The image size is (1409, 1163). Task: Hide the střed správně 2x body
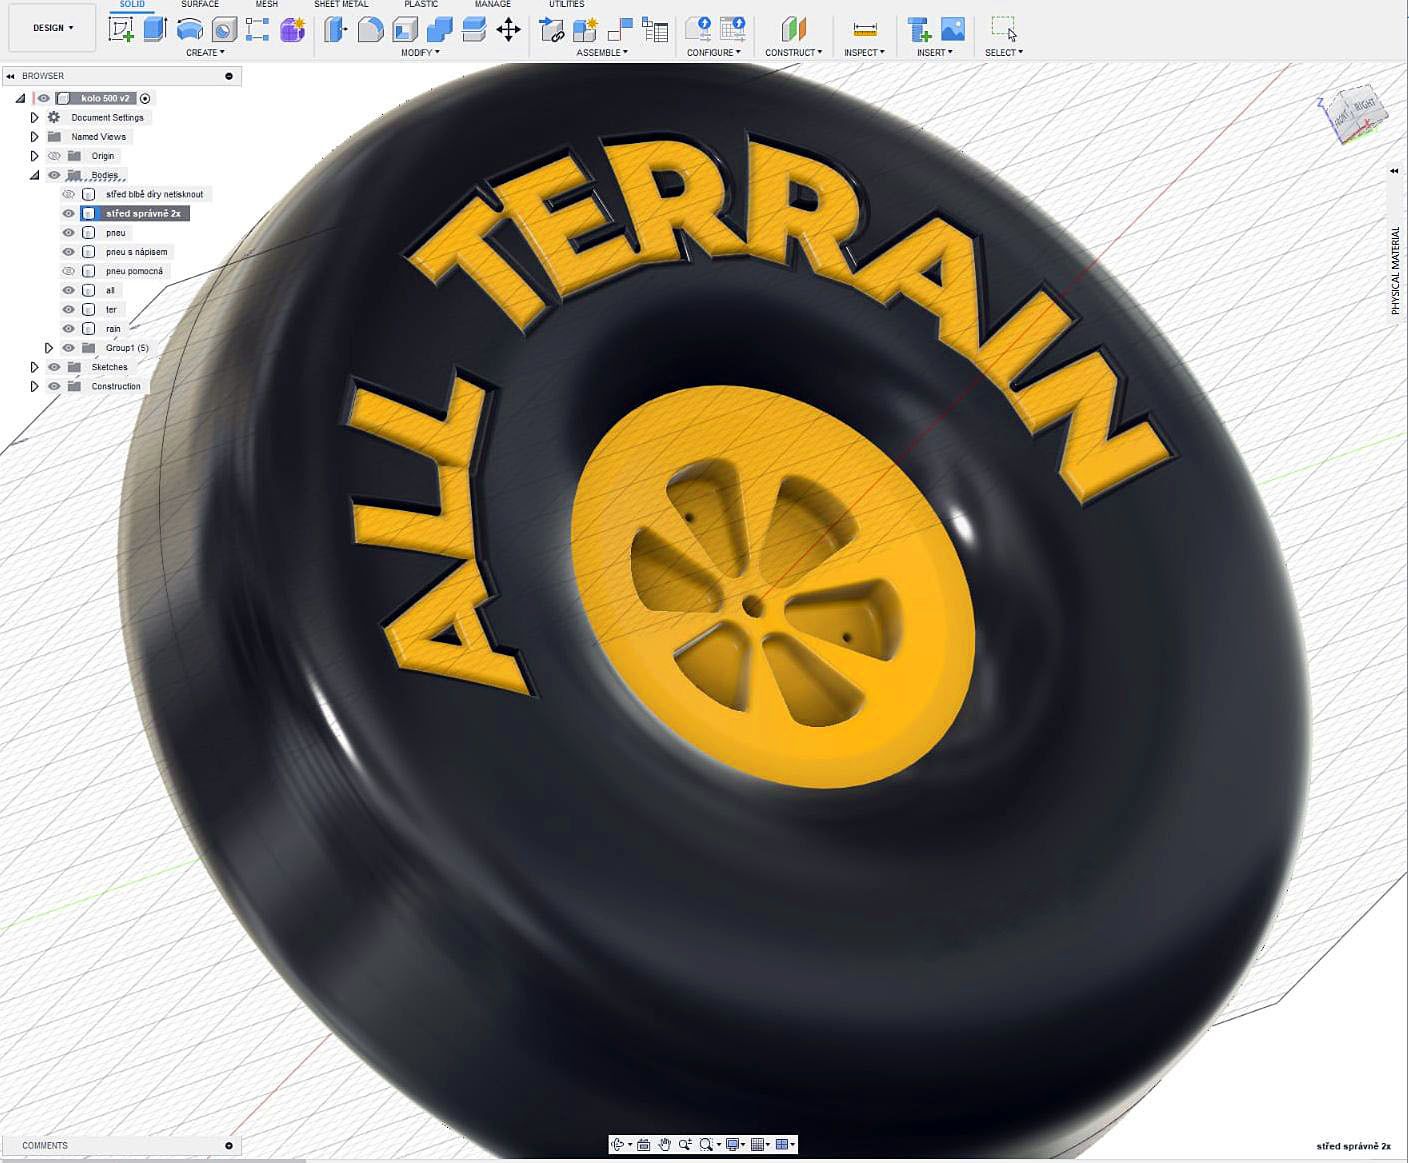(68, 213)
